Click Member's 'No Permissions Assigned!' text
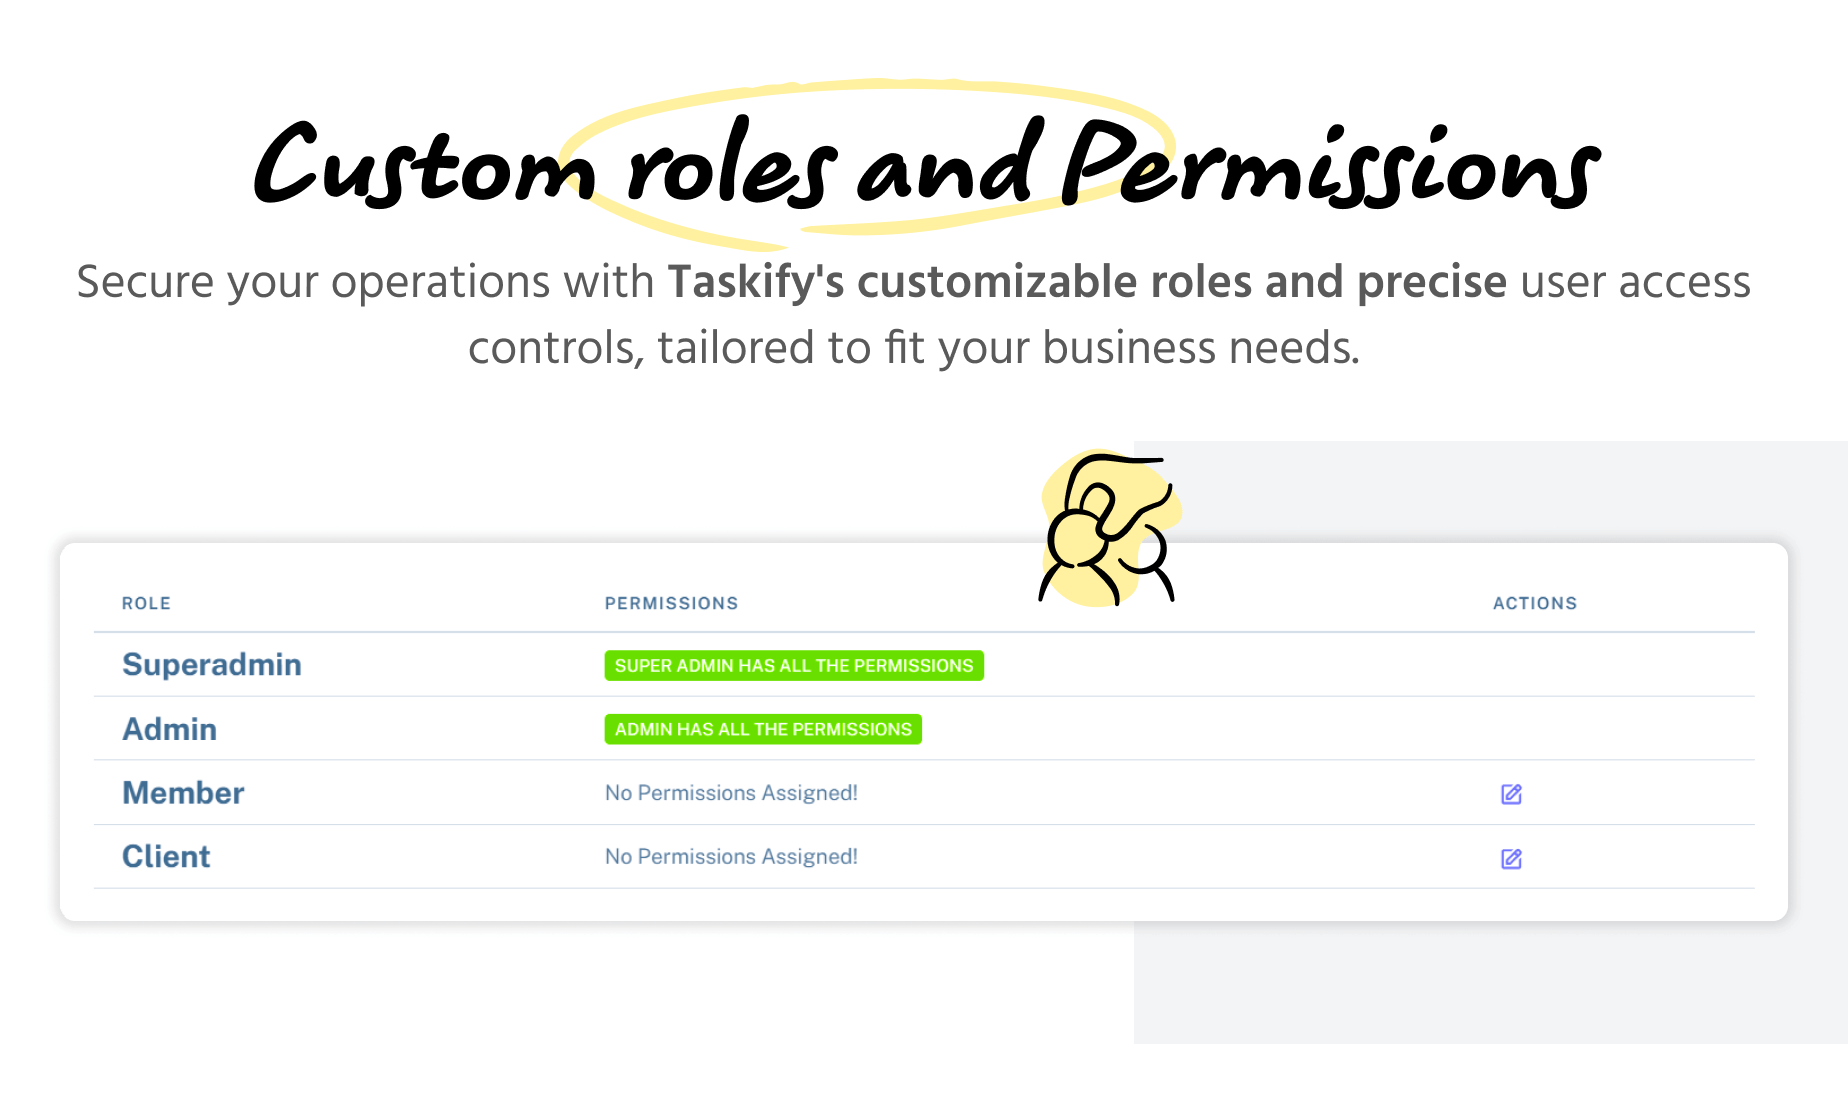The image size is (1848, 1104). click(731, 793)
